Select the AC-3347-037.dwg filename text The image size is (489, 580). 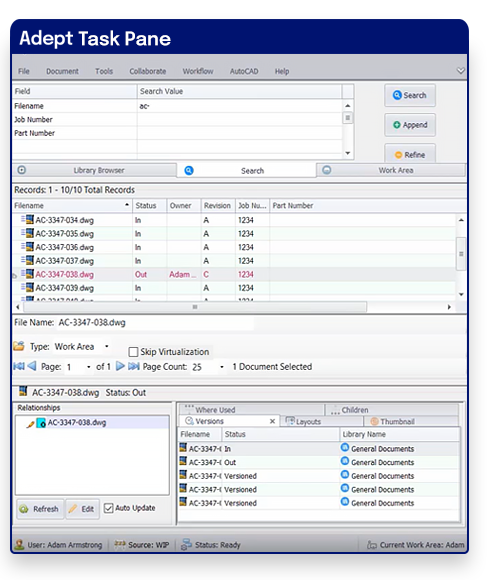point(65,261)
